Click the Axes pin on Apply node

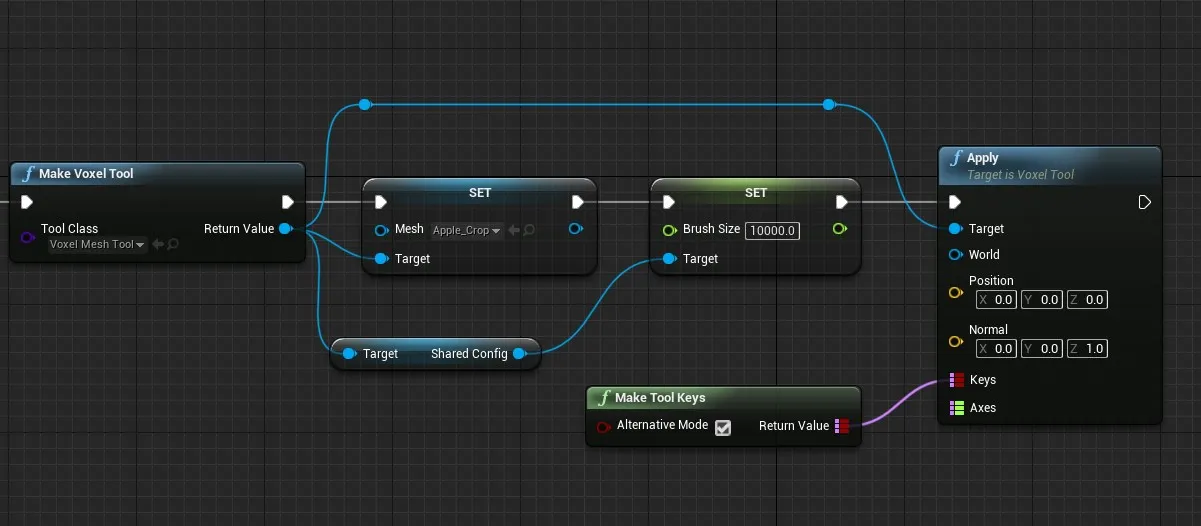(x=957, y=408)
